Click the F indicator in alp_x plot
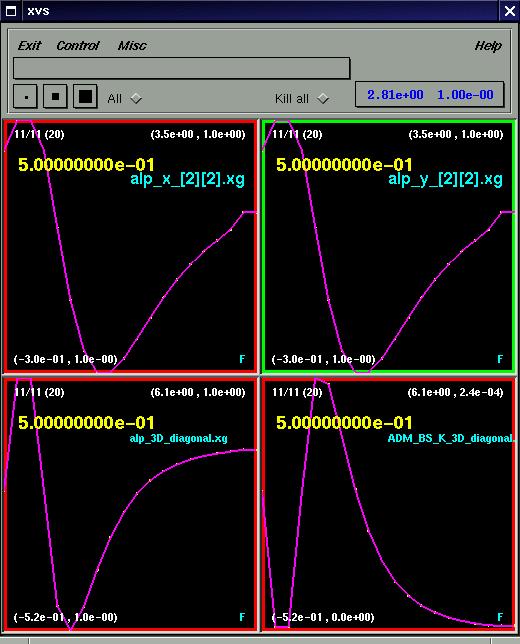This screenshot has height=644, width=520. click(242, 359)
